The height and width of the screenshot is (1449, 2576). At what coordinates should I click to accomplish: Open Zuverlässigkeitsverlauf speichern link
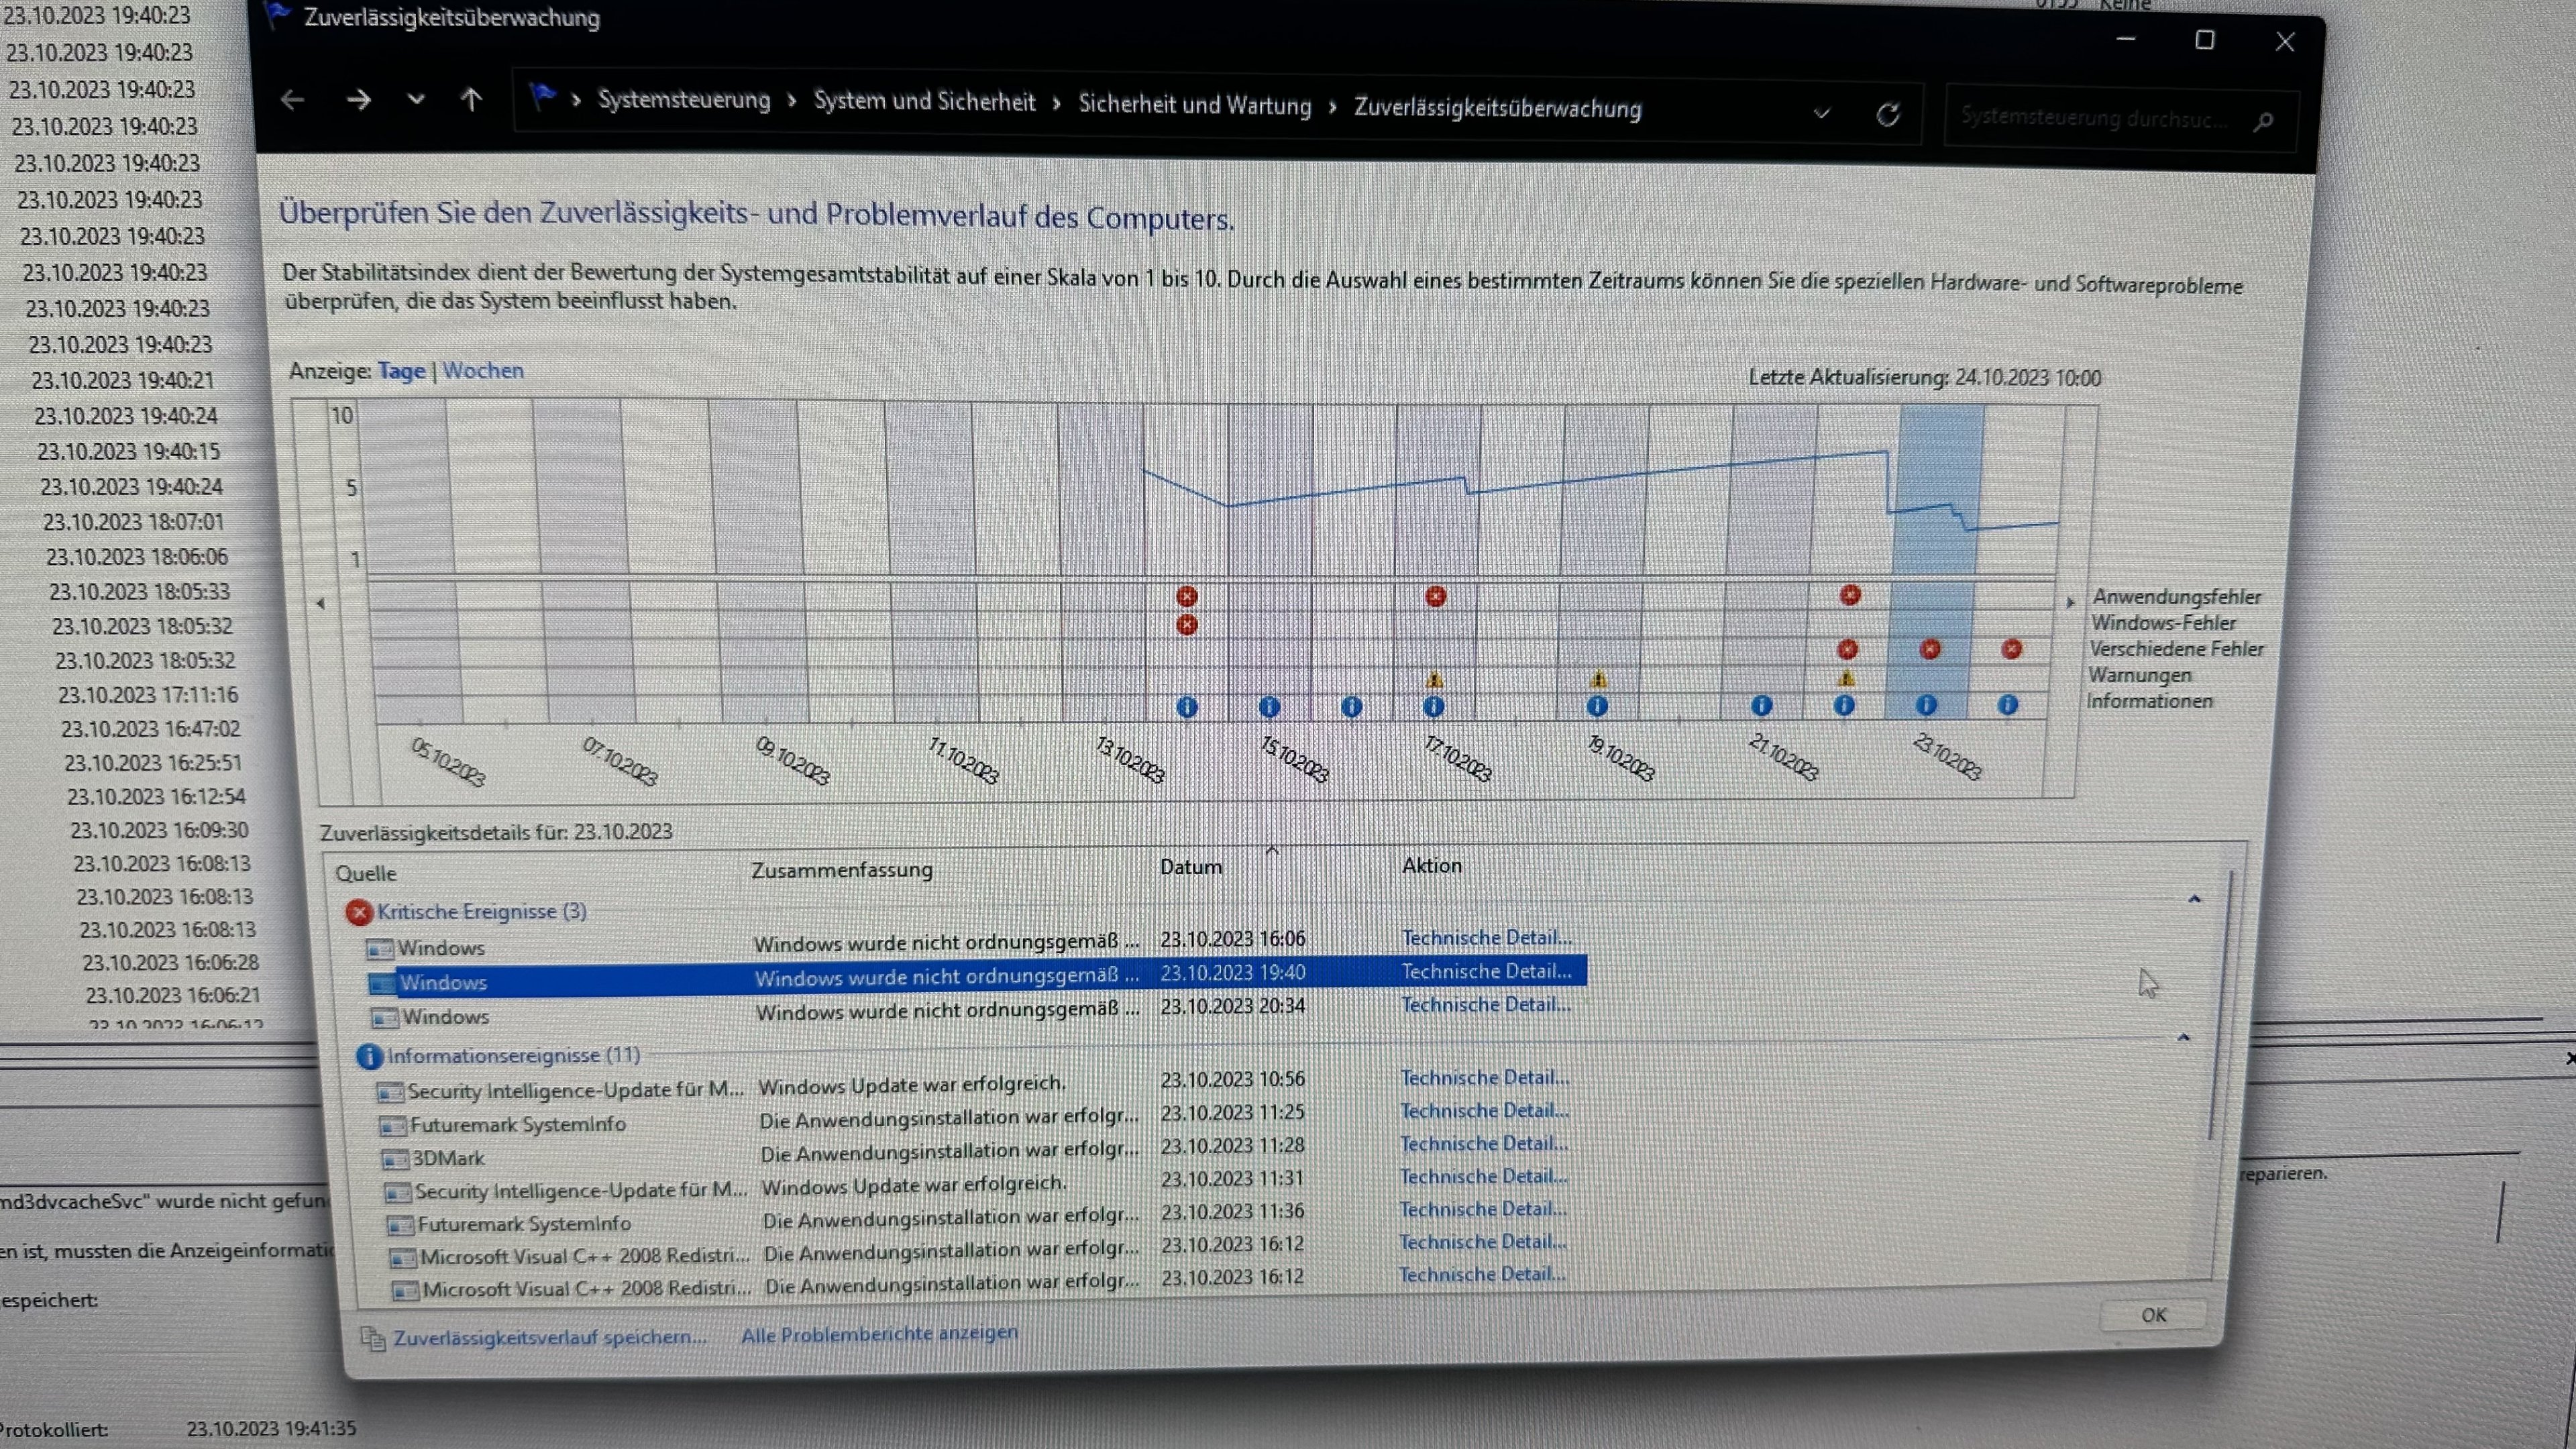(549, 1337)
